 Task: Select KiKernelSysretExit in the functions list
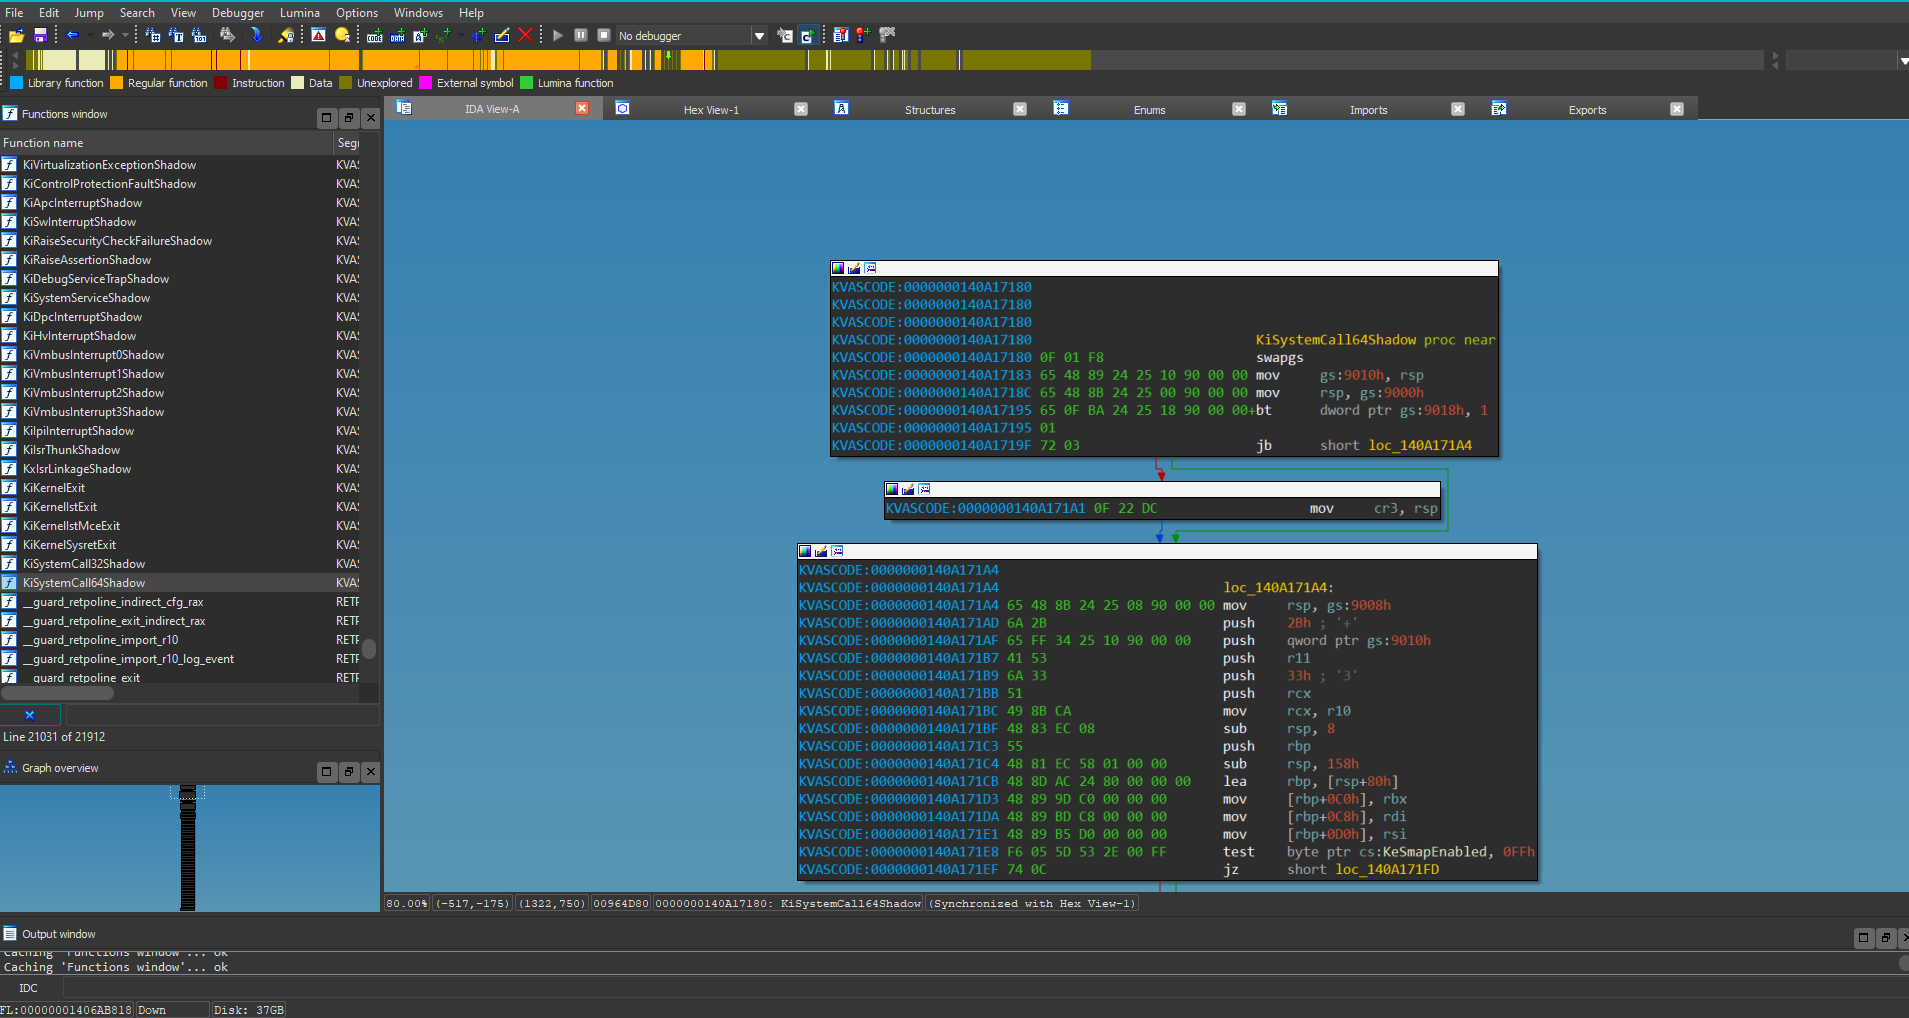pyautogui.click(x=70, y=545)
